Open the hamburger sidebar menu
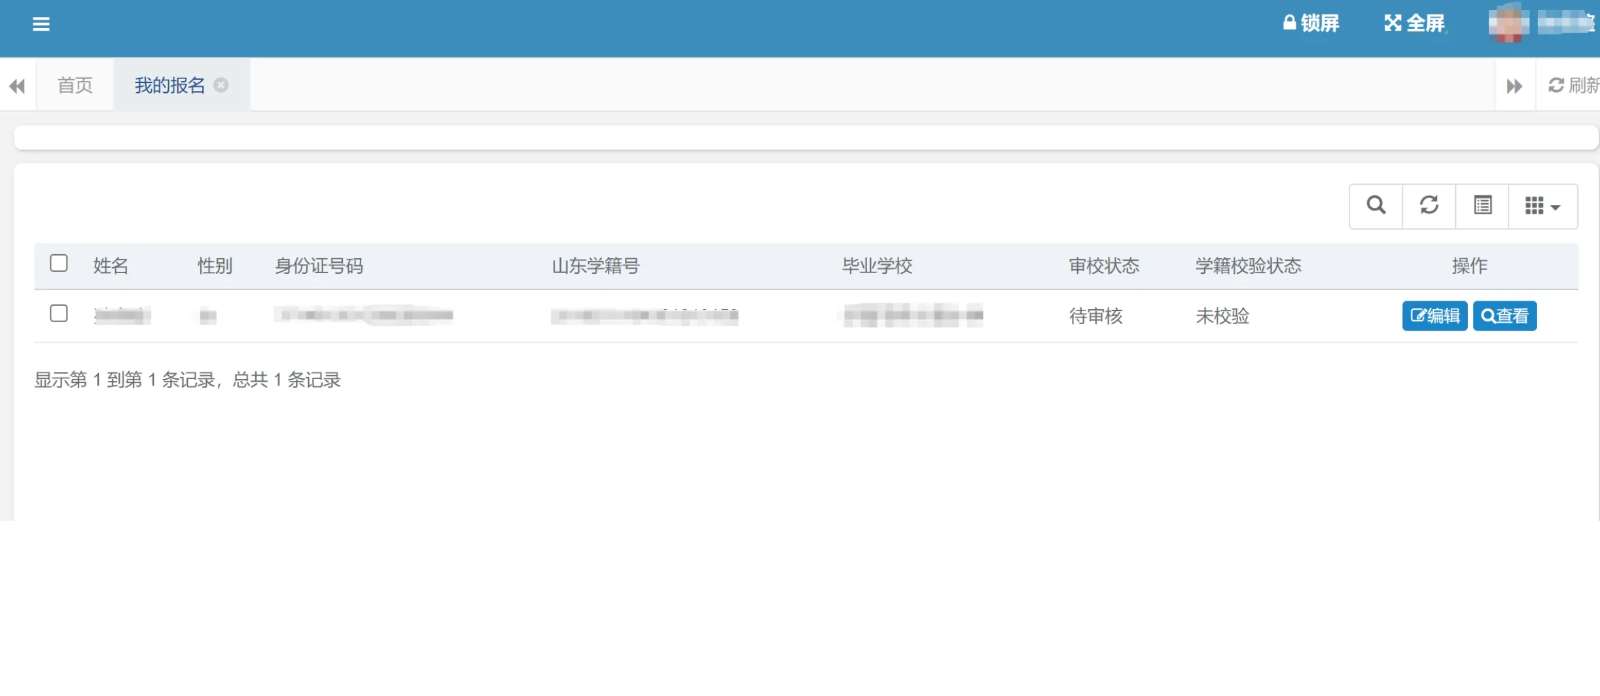1600x696 pixels. (41, 24)
